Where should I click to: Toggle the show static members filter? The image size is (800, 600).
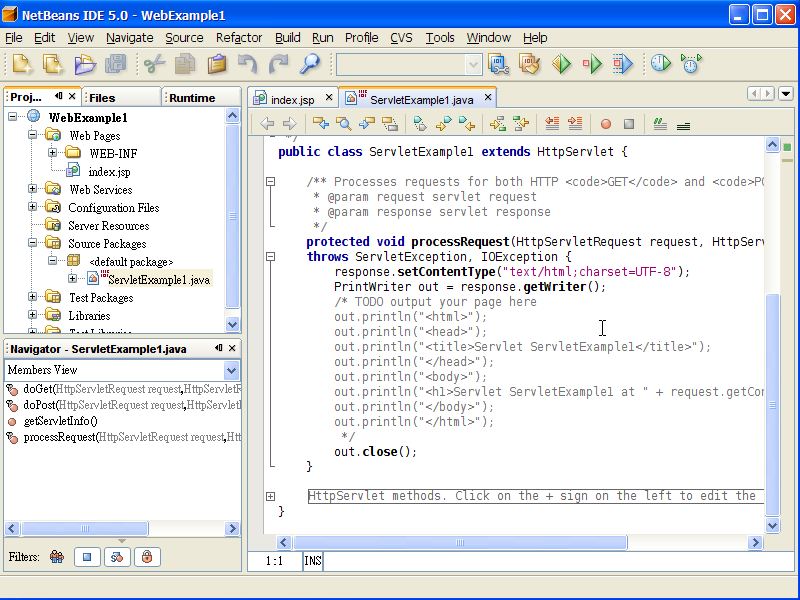tap(117, 557)
